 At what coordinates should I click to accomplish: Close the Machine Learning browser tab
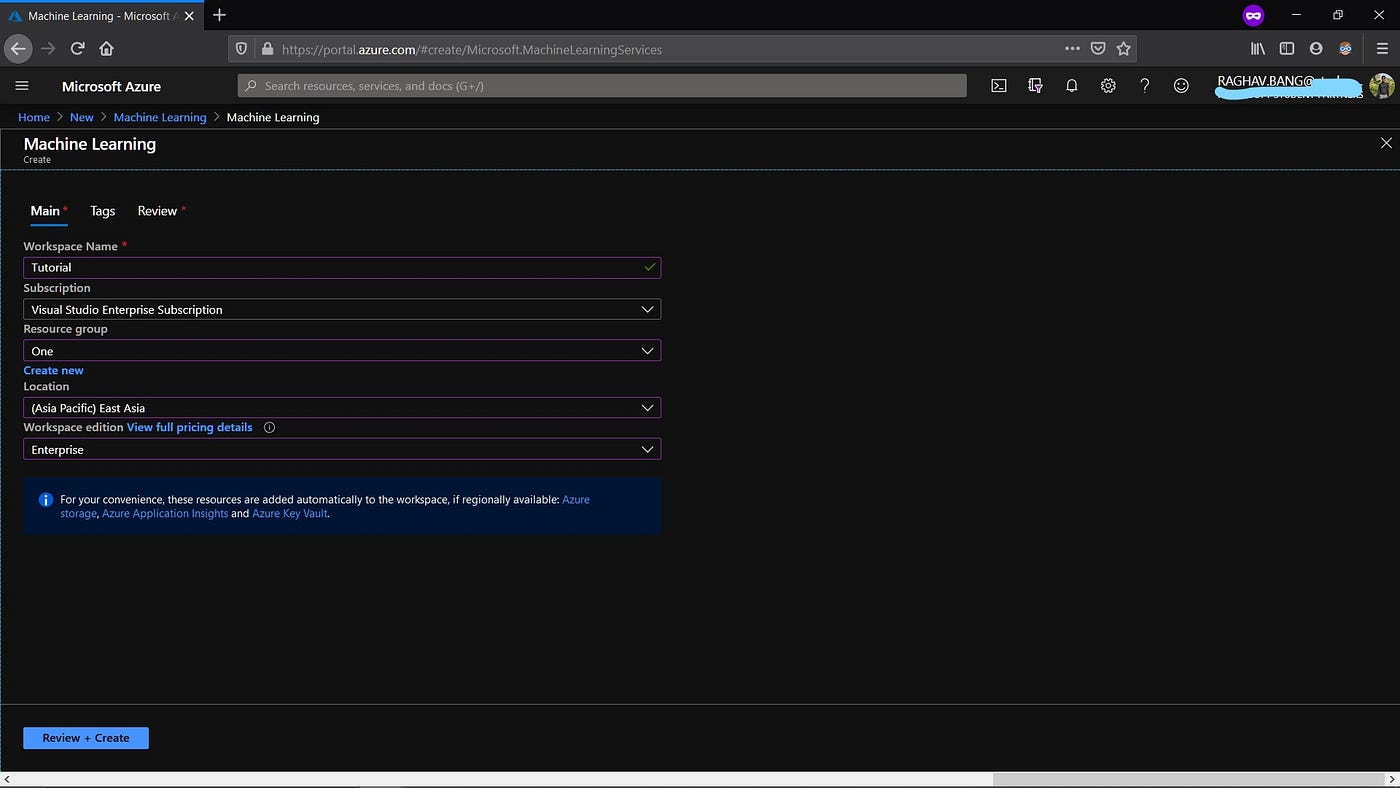(189, 16)
